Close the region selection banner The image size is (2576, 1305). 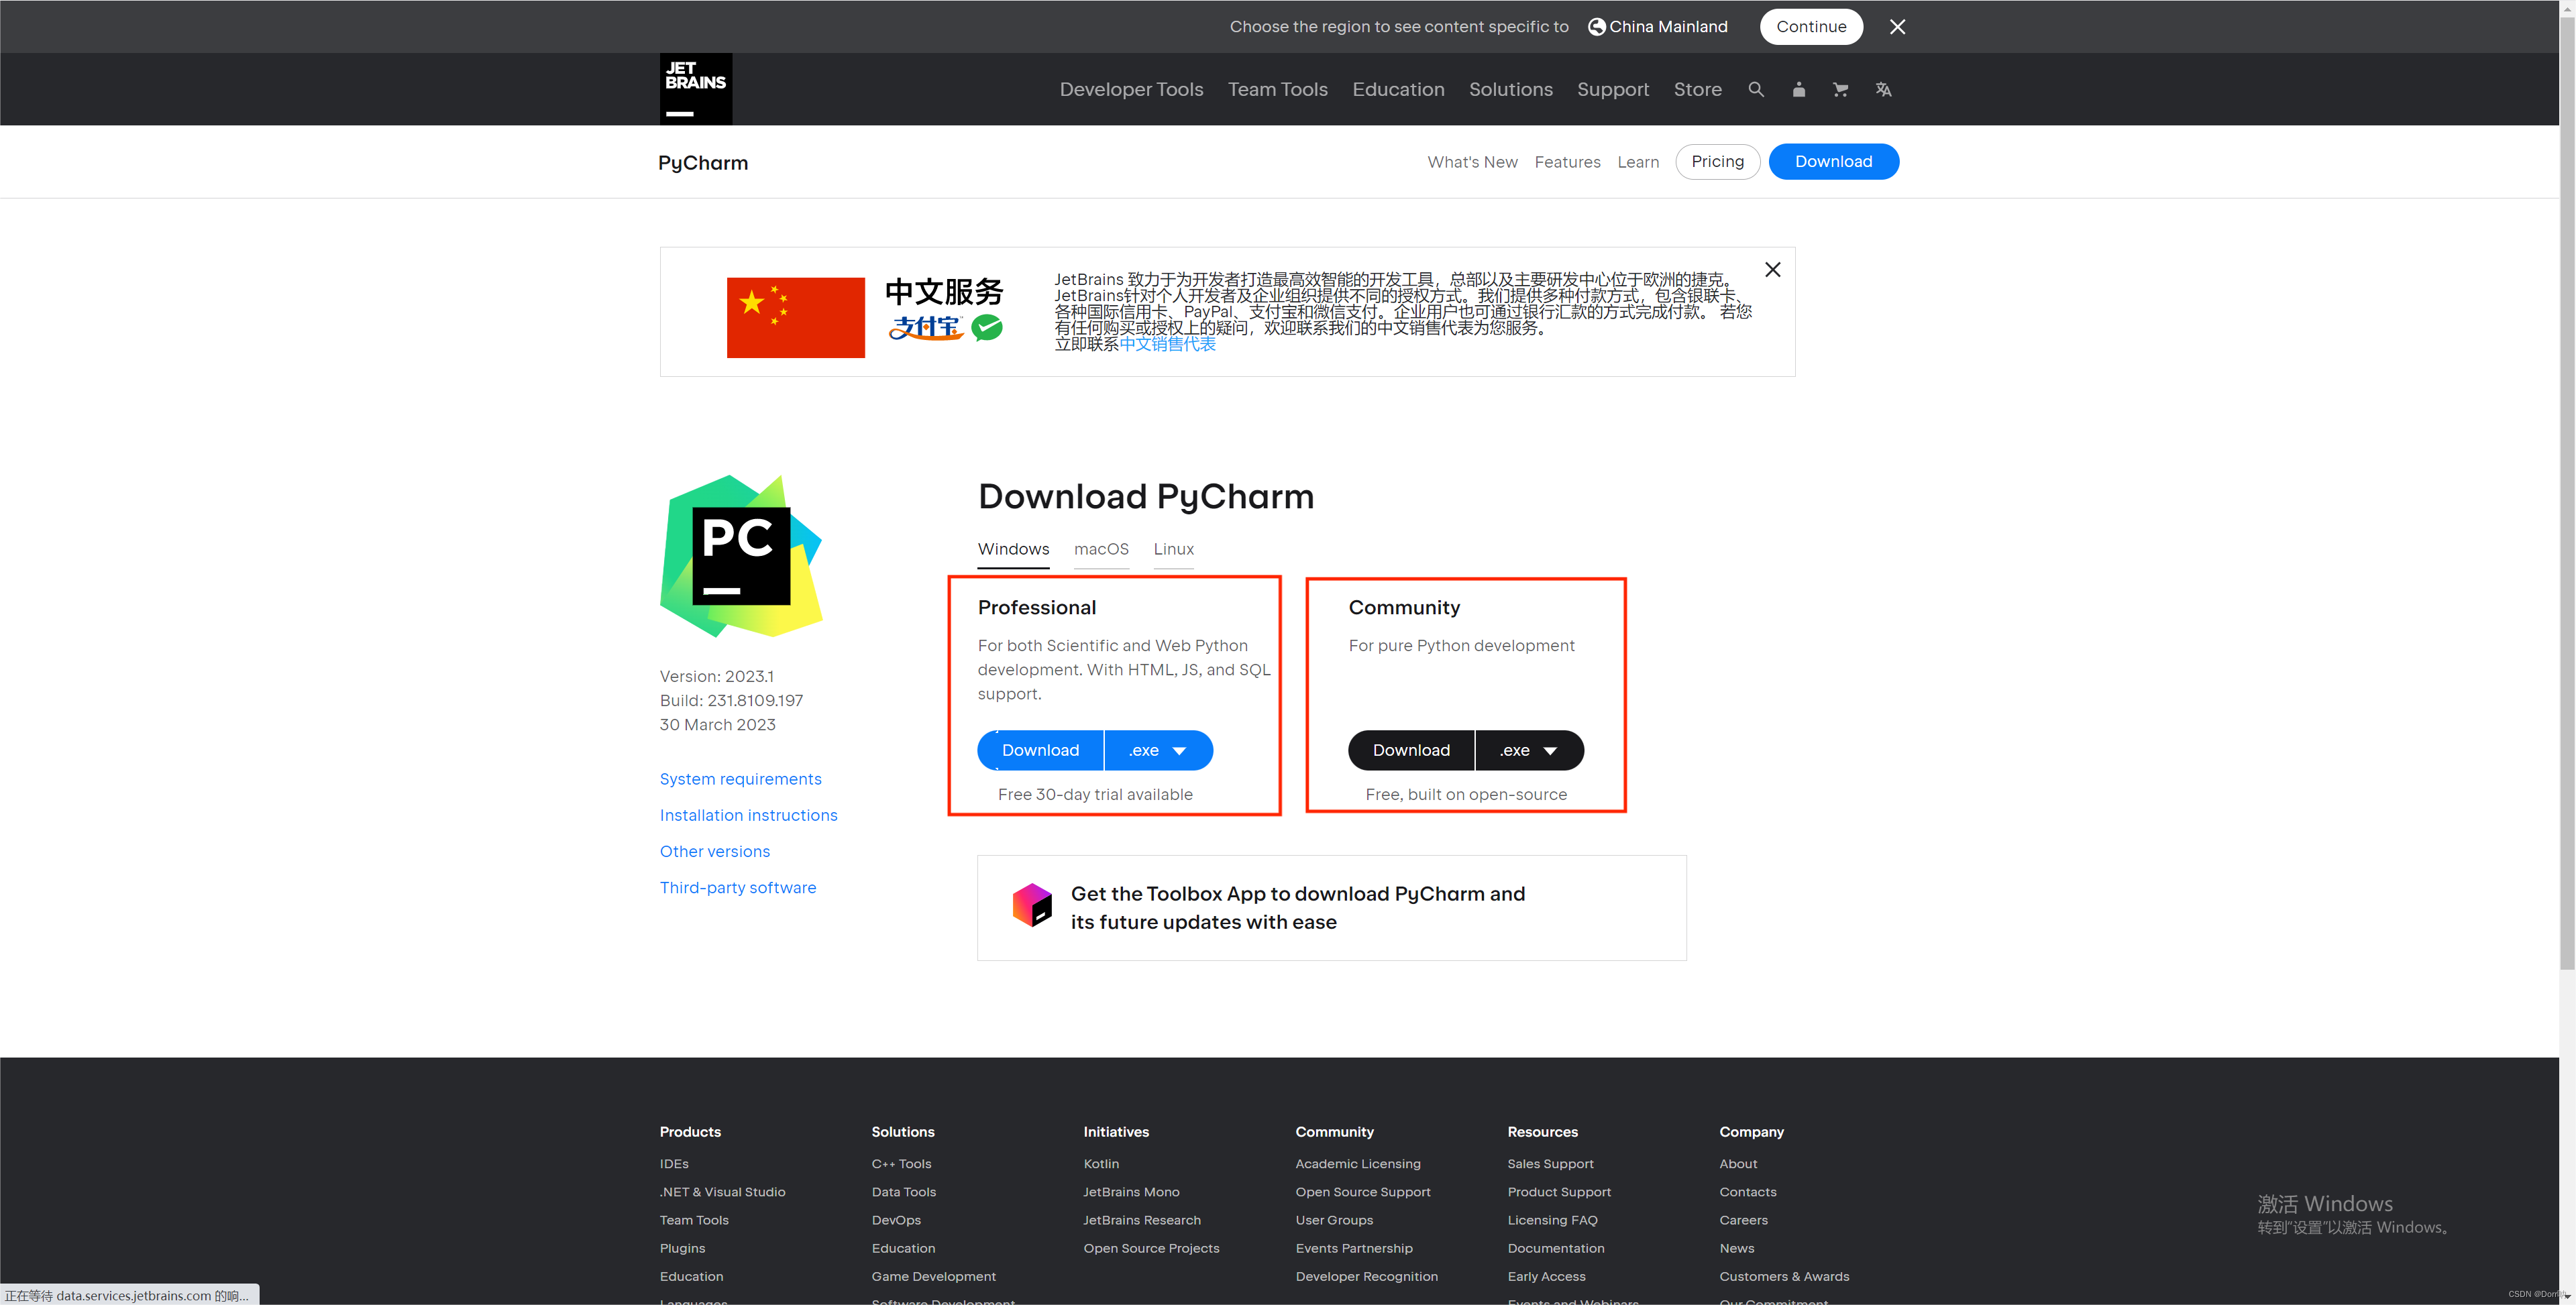[x=1897, y=27]
